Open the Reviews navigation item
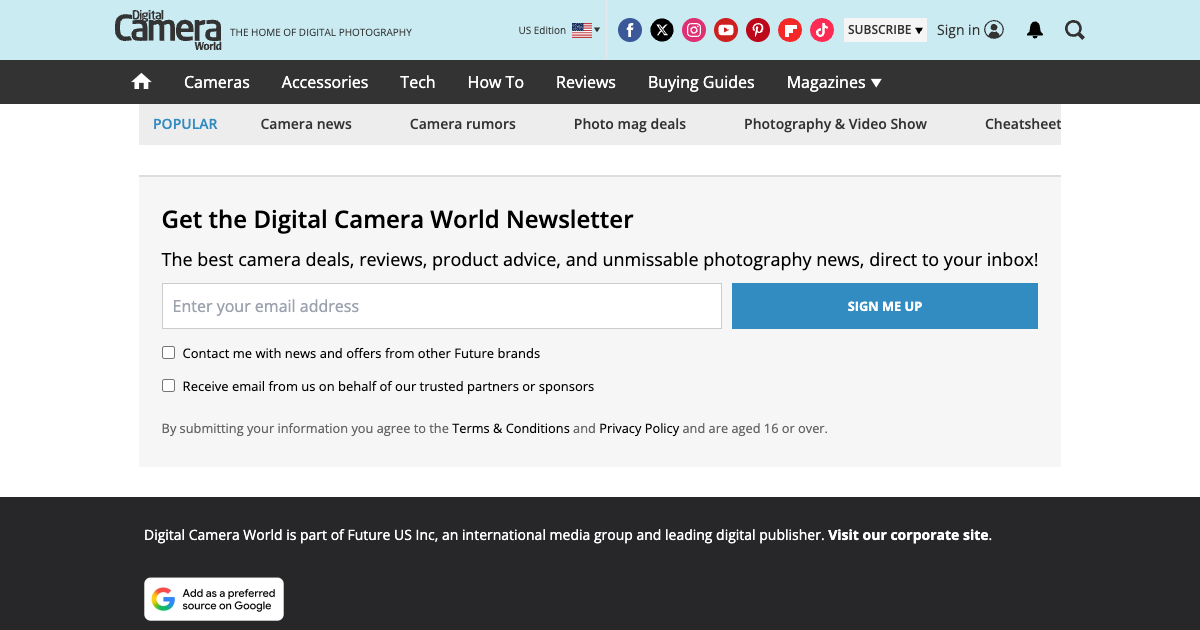This screenshot has width=1200, height=630. tap(585, 82)
